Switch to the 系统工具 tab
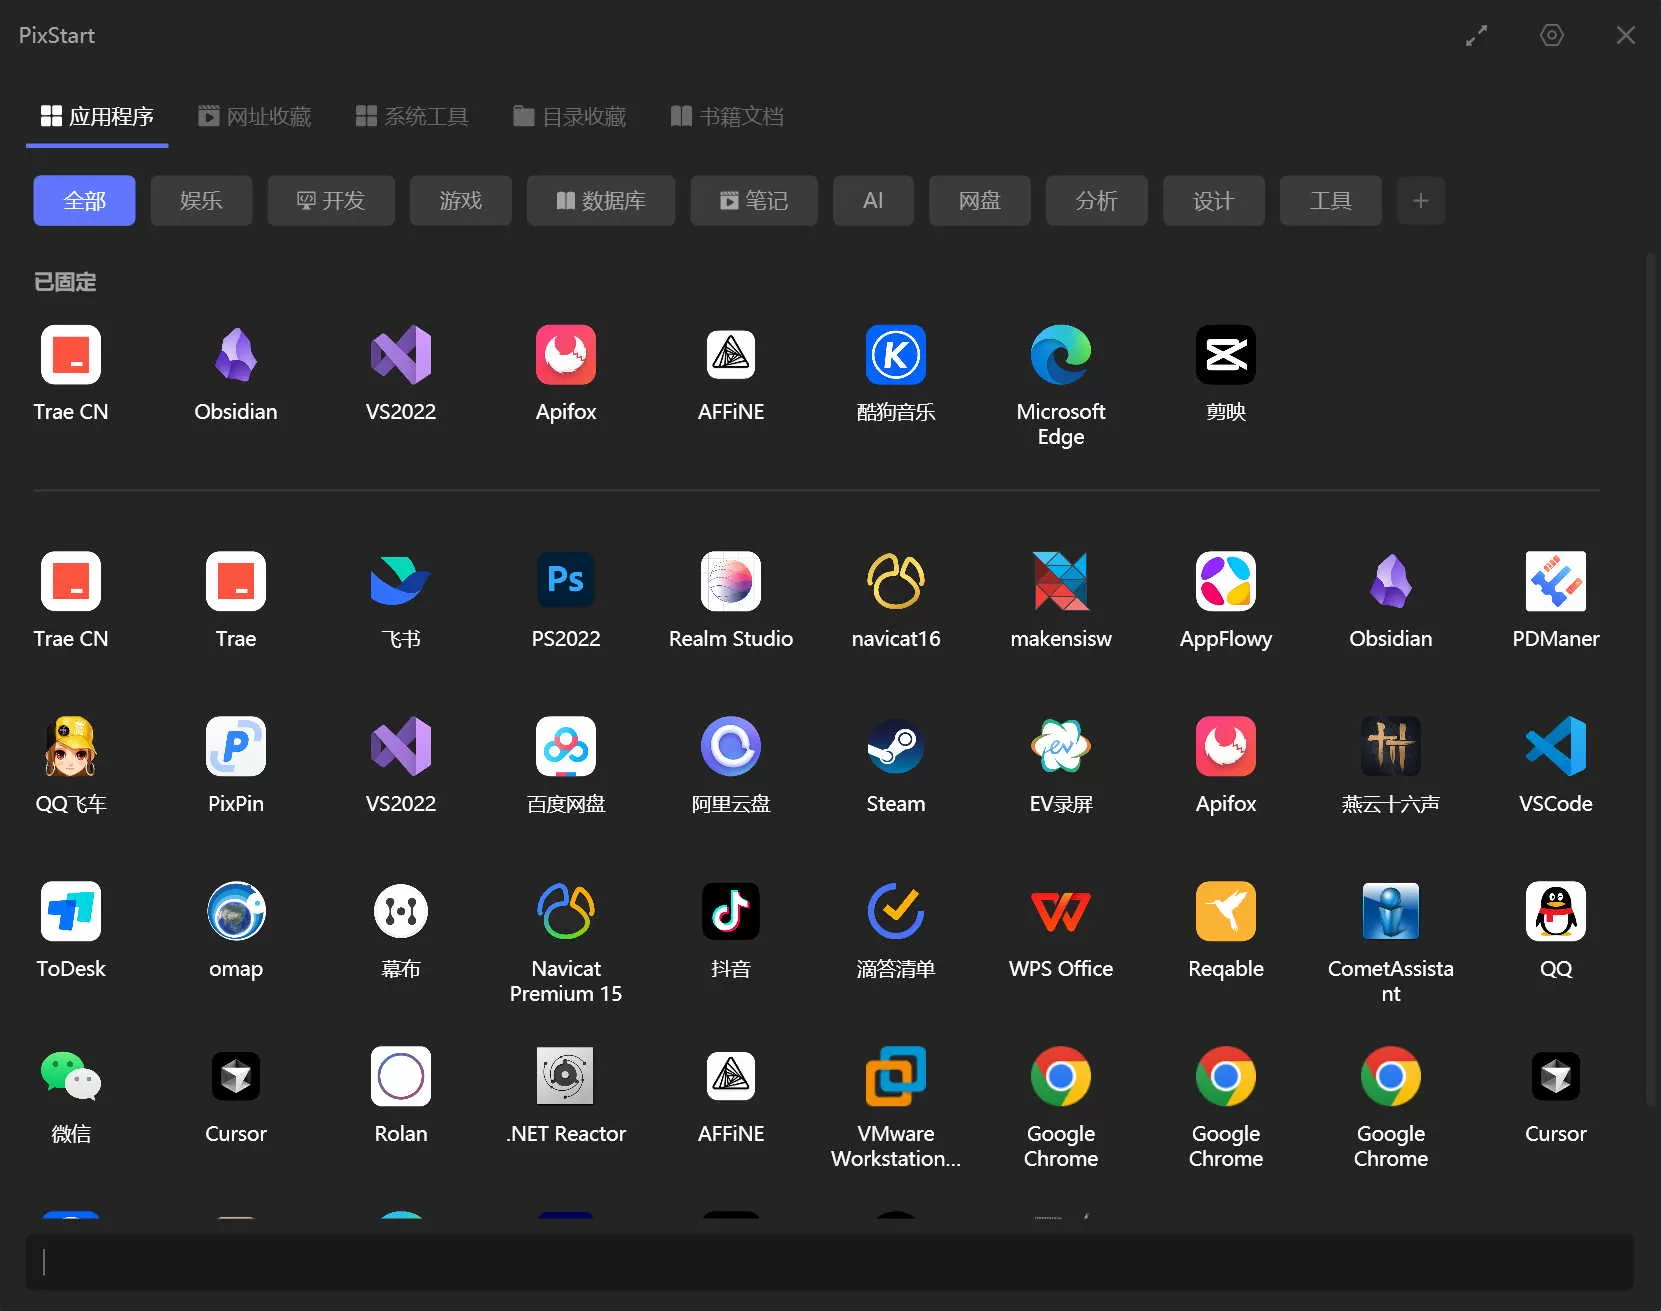This screenshot has height=1311, width=1661. 411,116
